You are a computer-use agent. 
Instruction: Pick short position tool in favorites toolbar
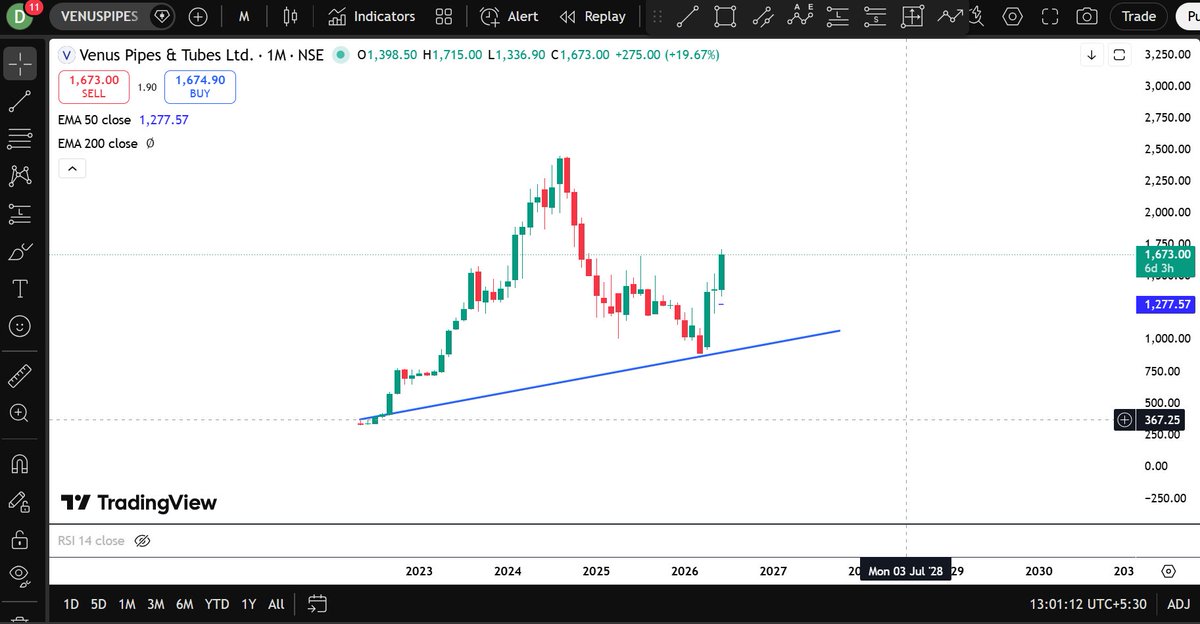(875, 17)
